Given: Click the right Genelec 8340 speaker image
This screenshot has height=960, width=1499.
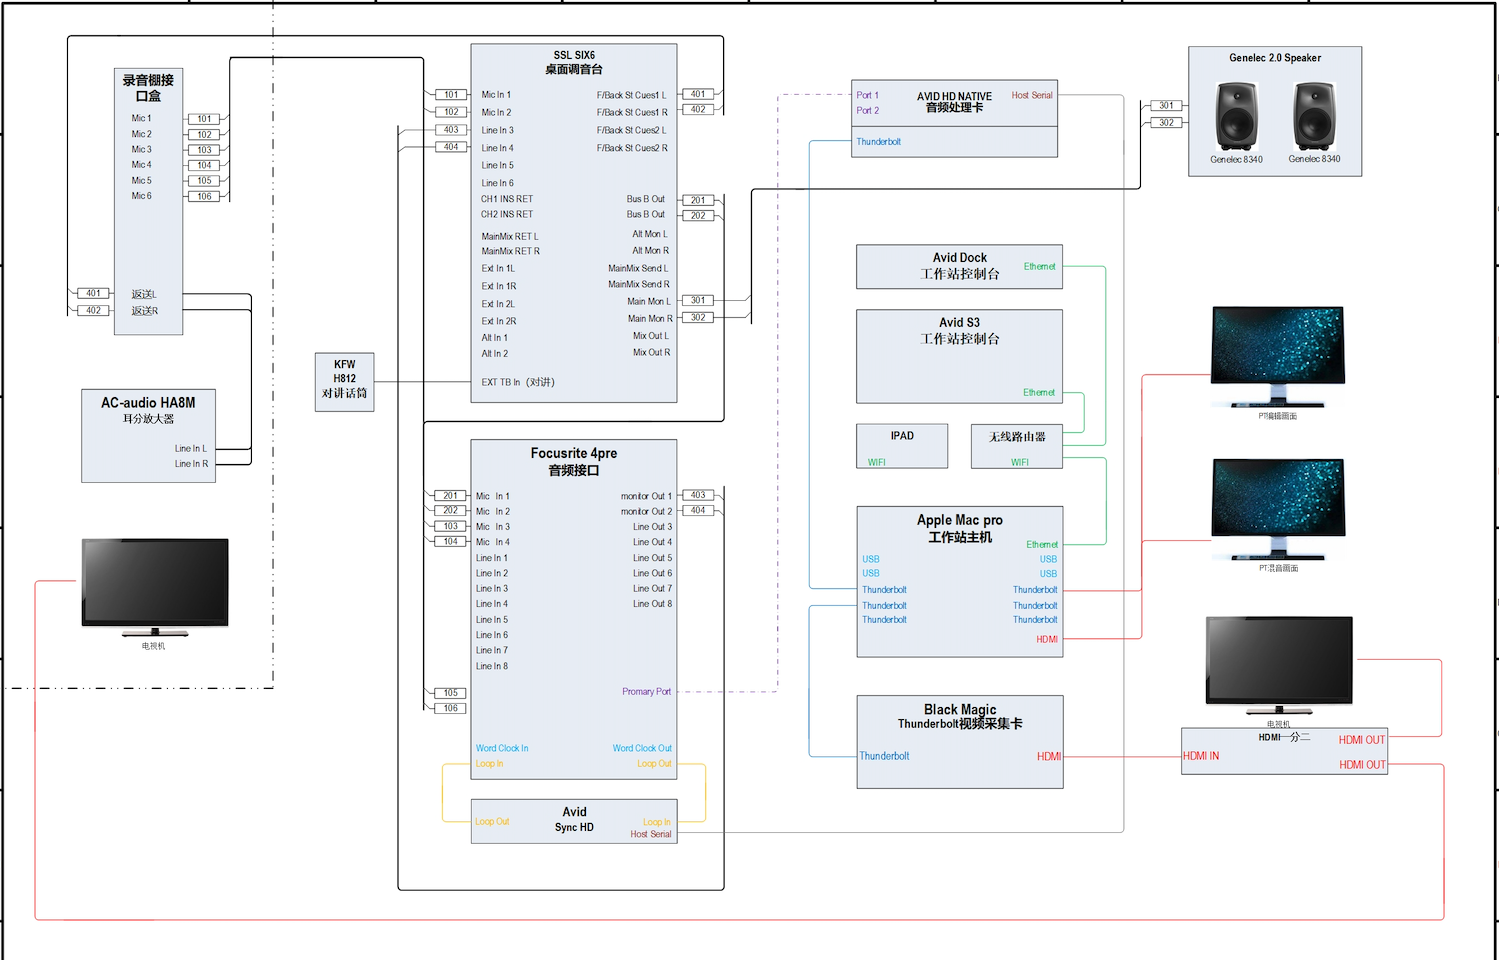Looking at the screenshot, I should 1314,116.
